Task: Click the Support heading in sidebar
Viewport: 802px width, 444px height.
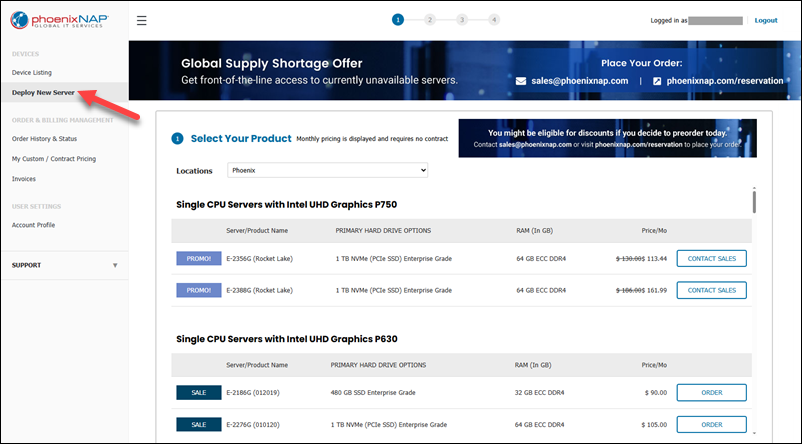Action: pos(26,265)
